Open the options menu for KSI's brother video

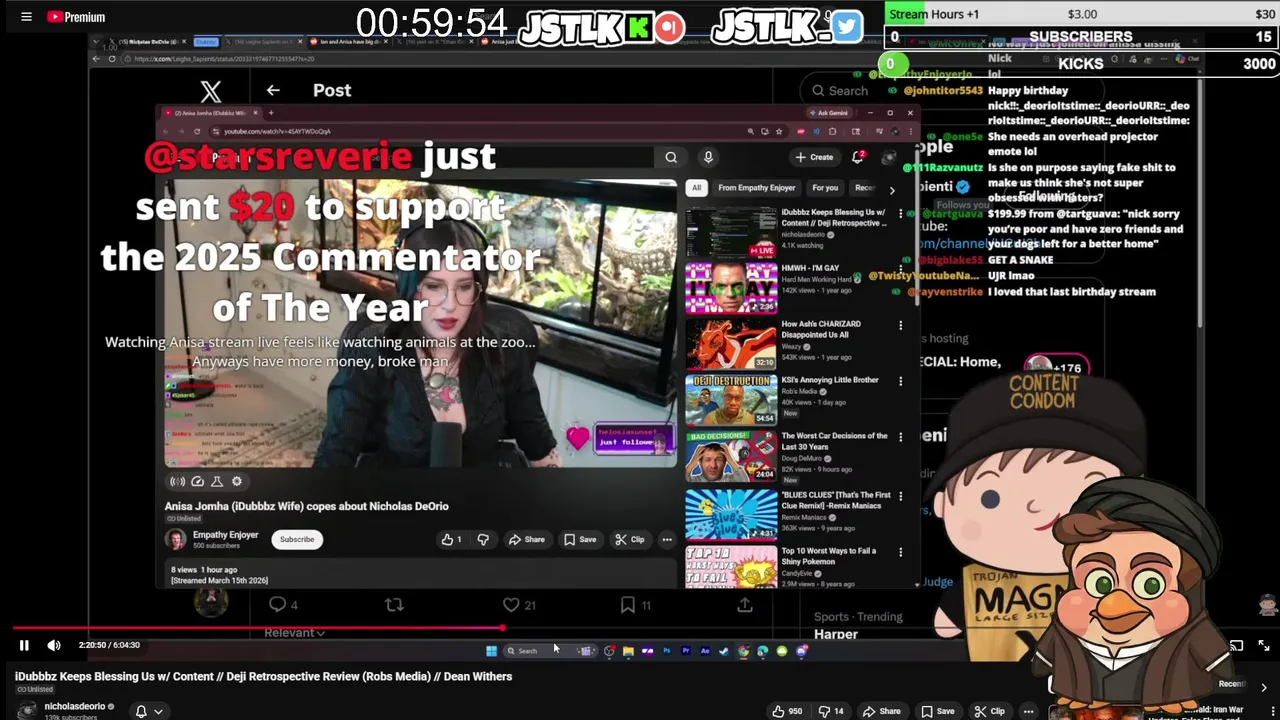[900, 381]
